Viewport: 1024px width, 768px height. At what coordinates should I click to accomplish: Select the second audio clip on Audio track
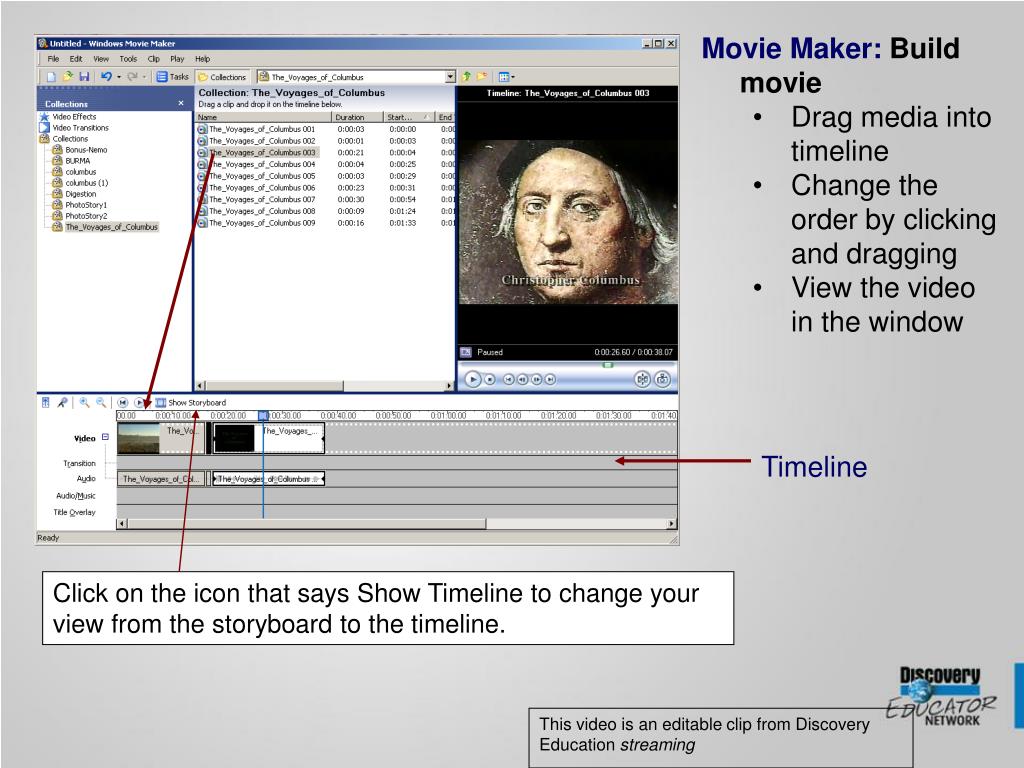coord(268,479)
